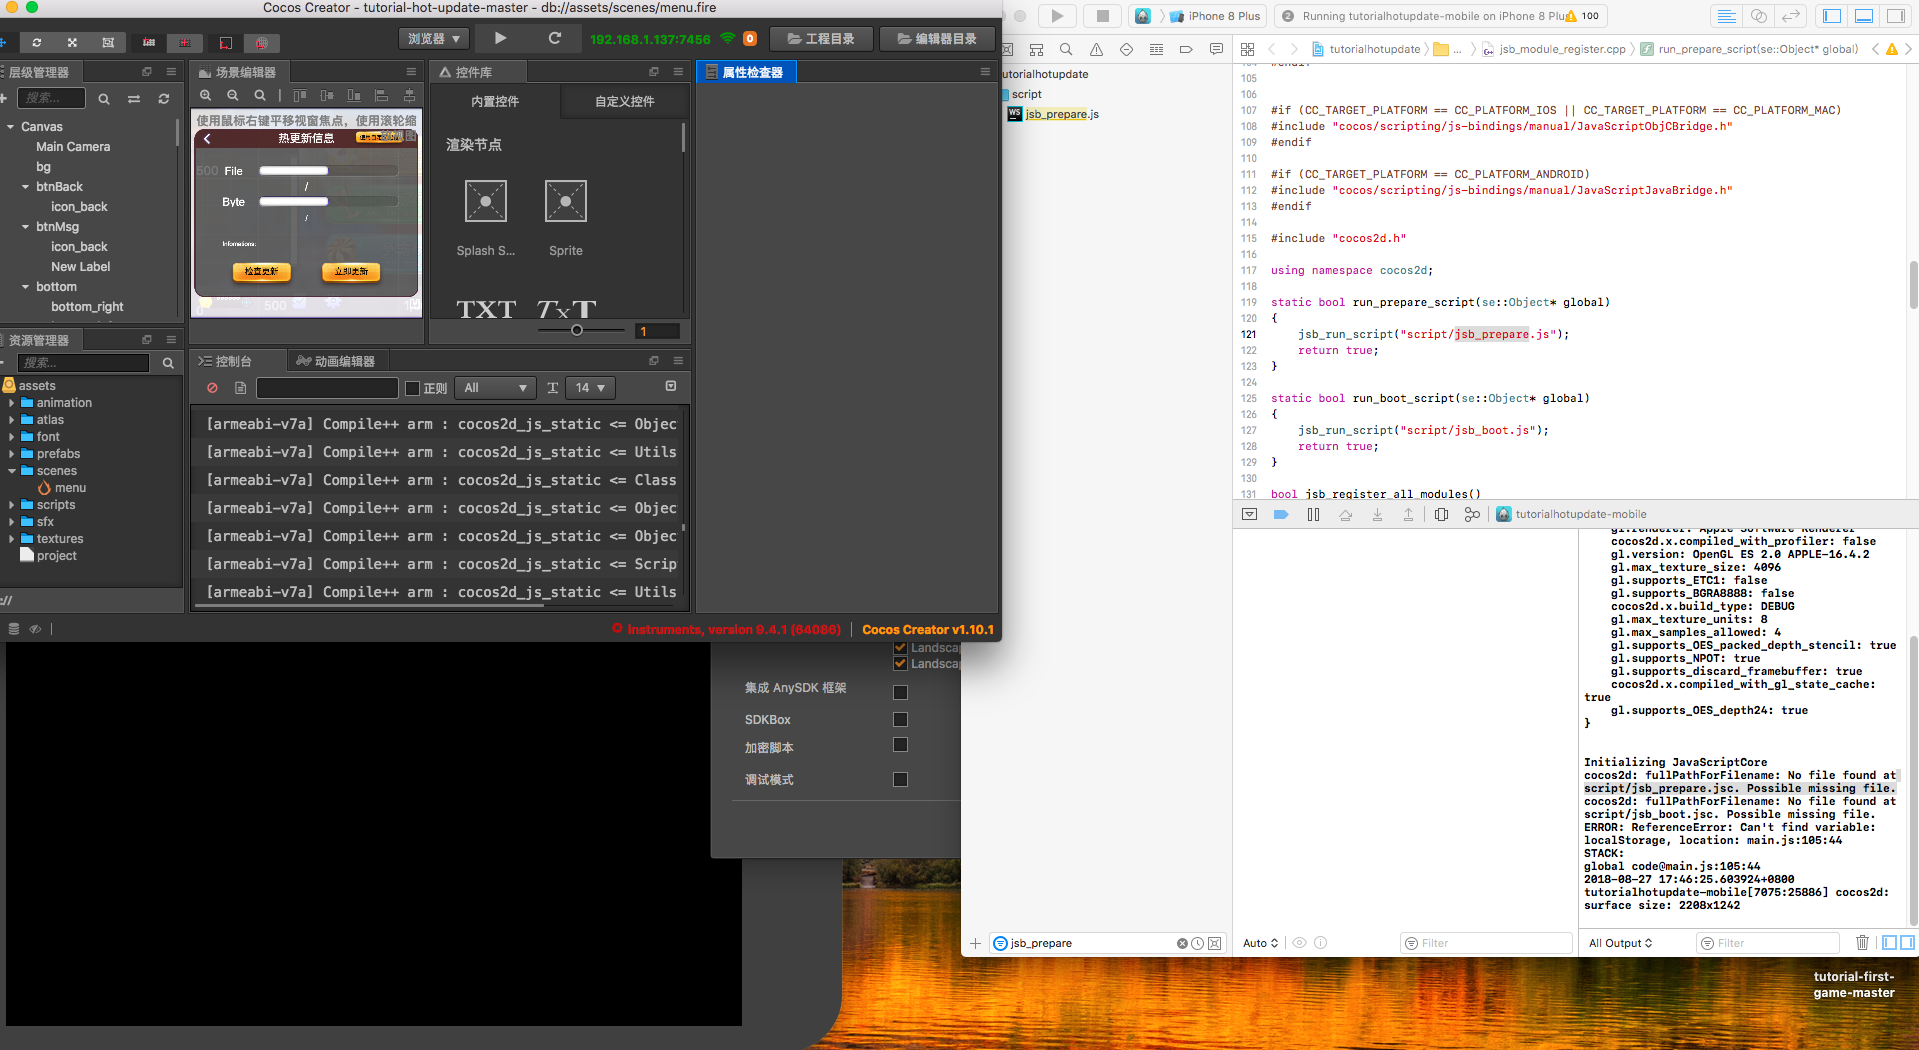The height and width of the screenshot is (1050, 1919).
Task: Select the rect transform tool in Cocos
Action: click(108, 43)
